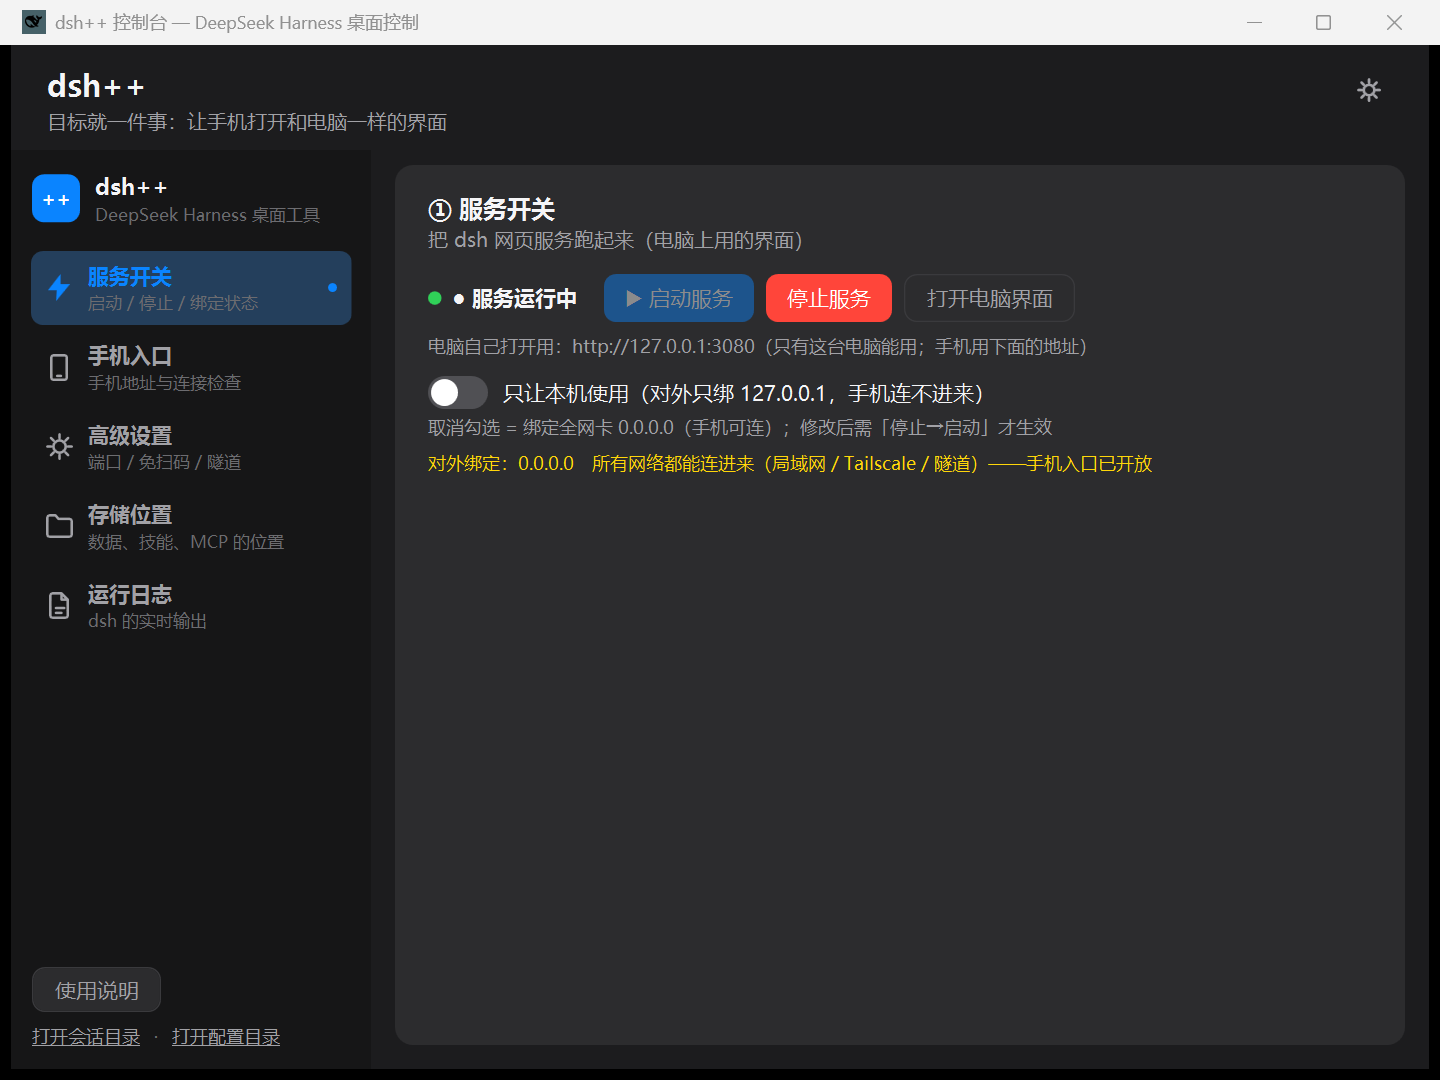This screenshot has height=1080, width=1440.
Task: Click the phone icon beside 手机入口
Action: [x=59, y=367]
